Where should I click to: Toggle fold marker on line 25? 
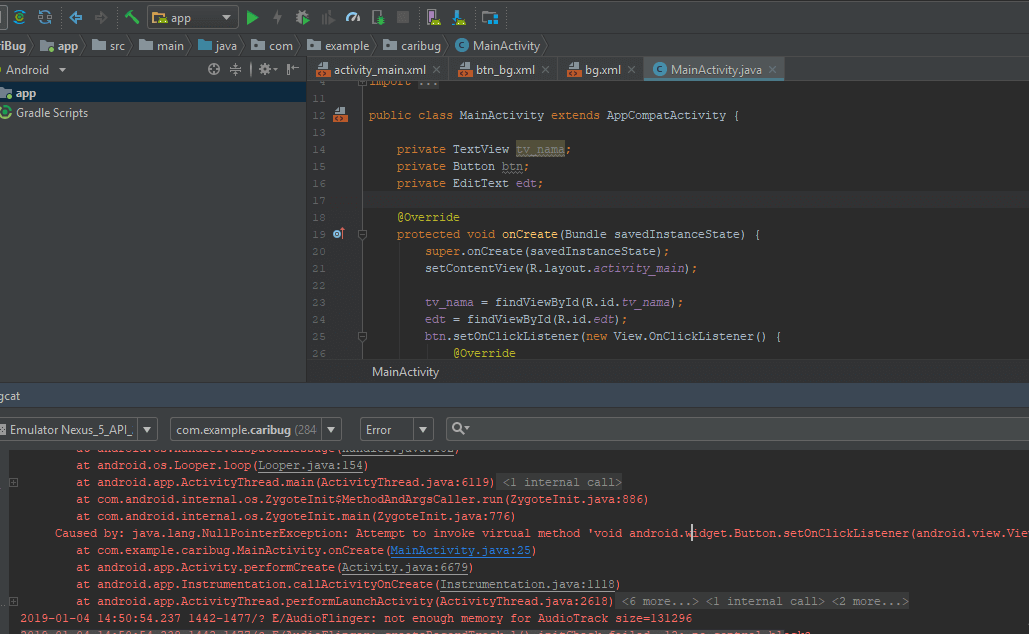coord(362,336)
